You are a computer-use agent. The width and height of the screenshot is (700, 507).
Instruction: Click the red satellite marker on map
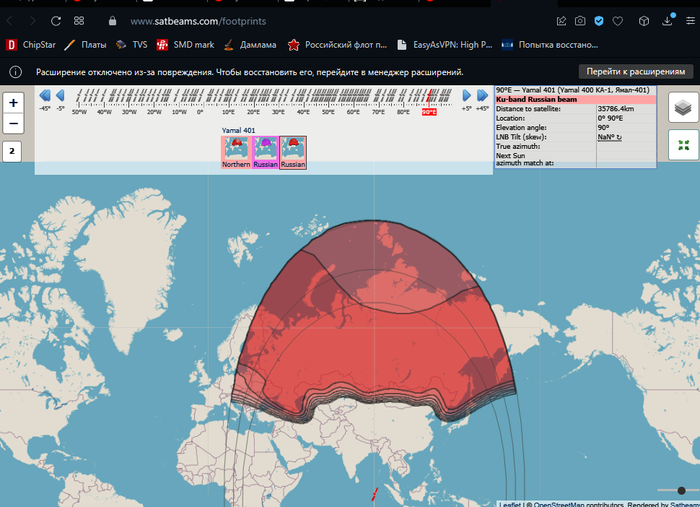pyautogui.click(x=375, y=494)
